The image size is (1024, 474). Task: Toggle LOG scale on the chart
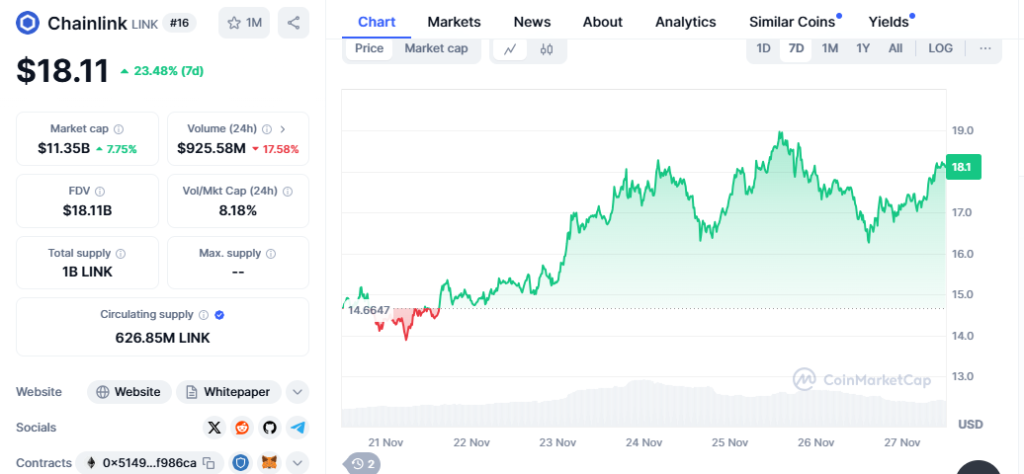(x=940, y=48)
